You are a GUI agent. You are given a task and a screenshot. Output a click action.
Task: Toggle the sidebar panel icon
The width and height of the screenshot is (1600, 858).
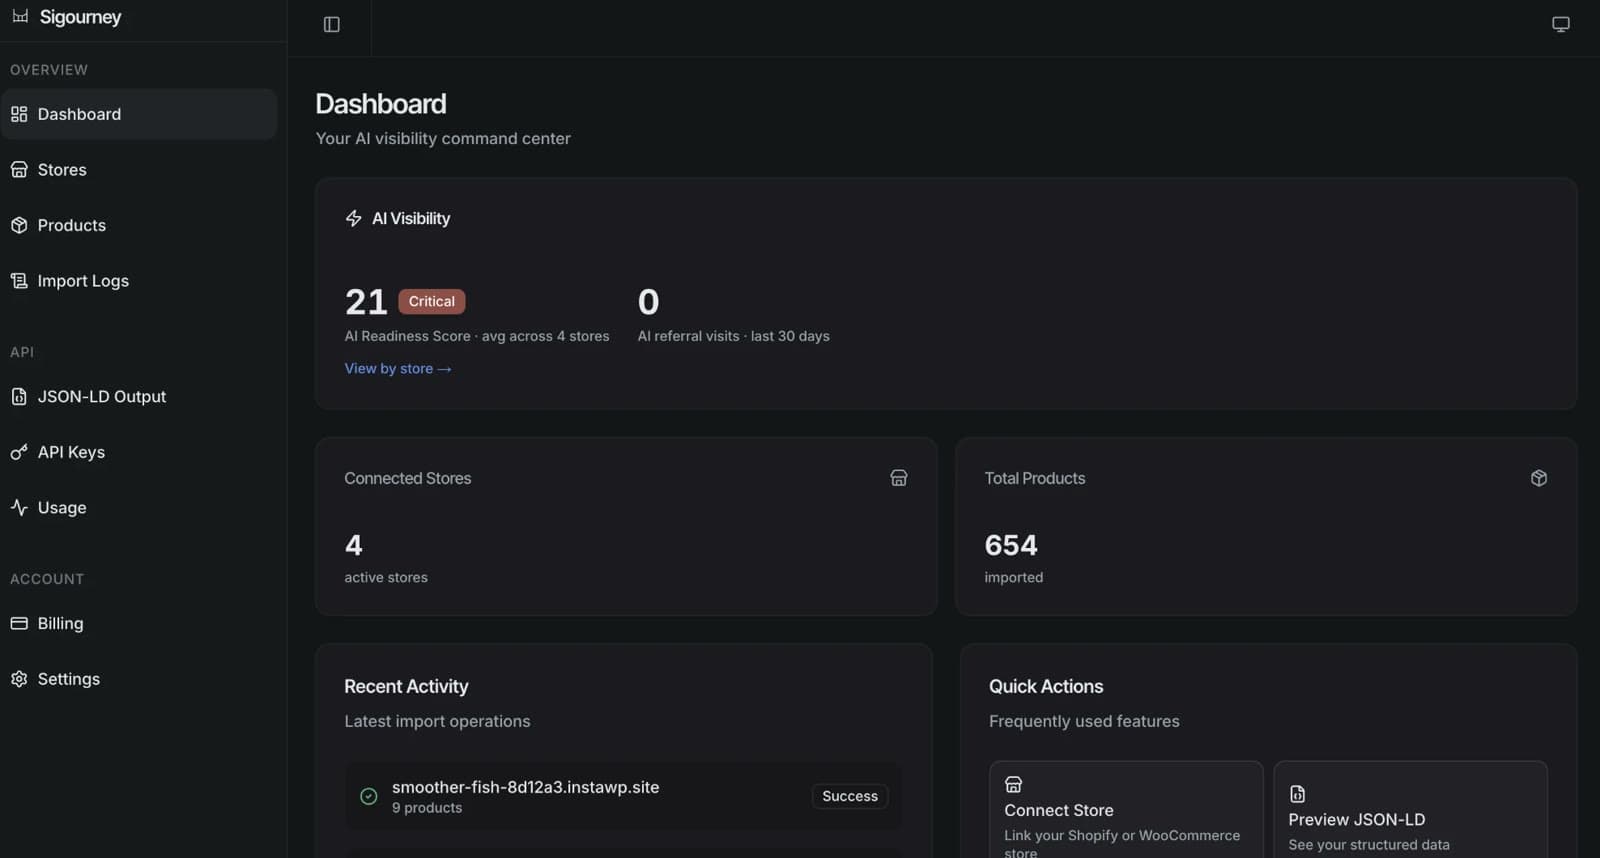tap(332, 24)
